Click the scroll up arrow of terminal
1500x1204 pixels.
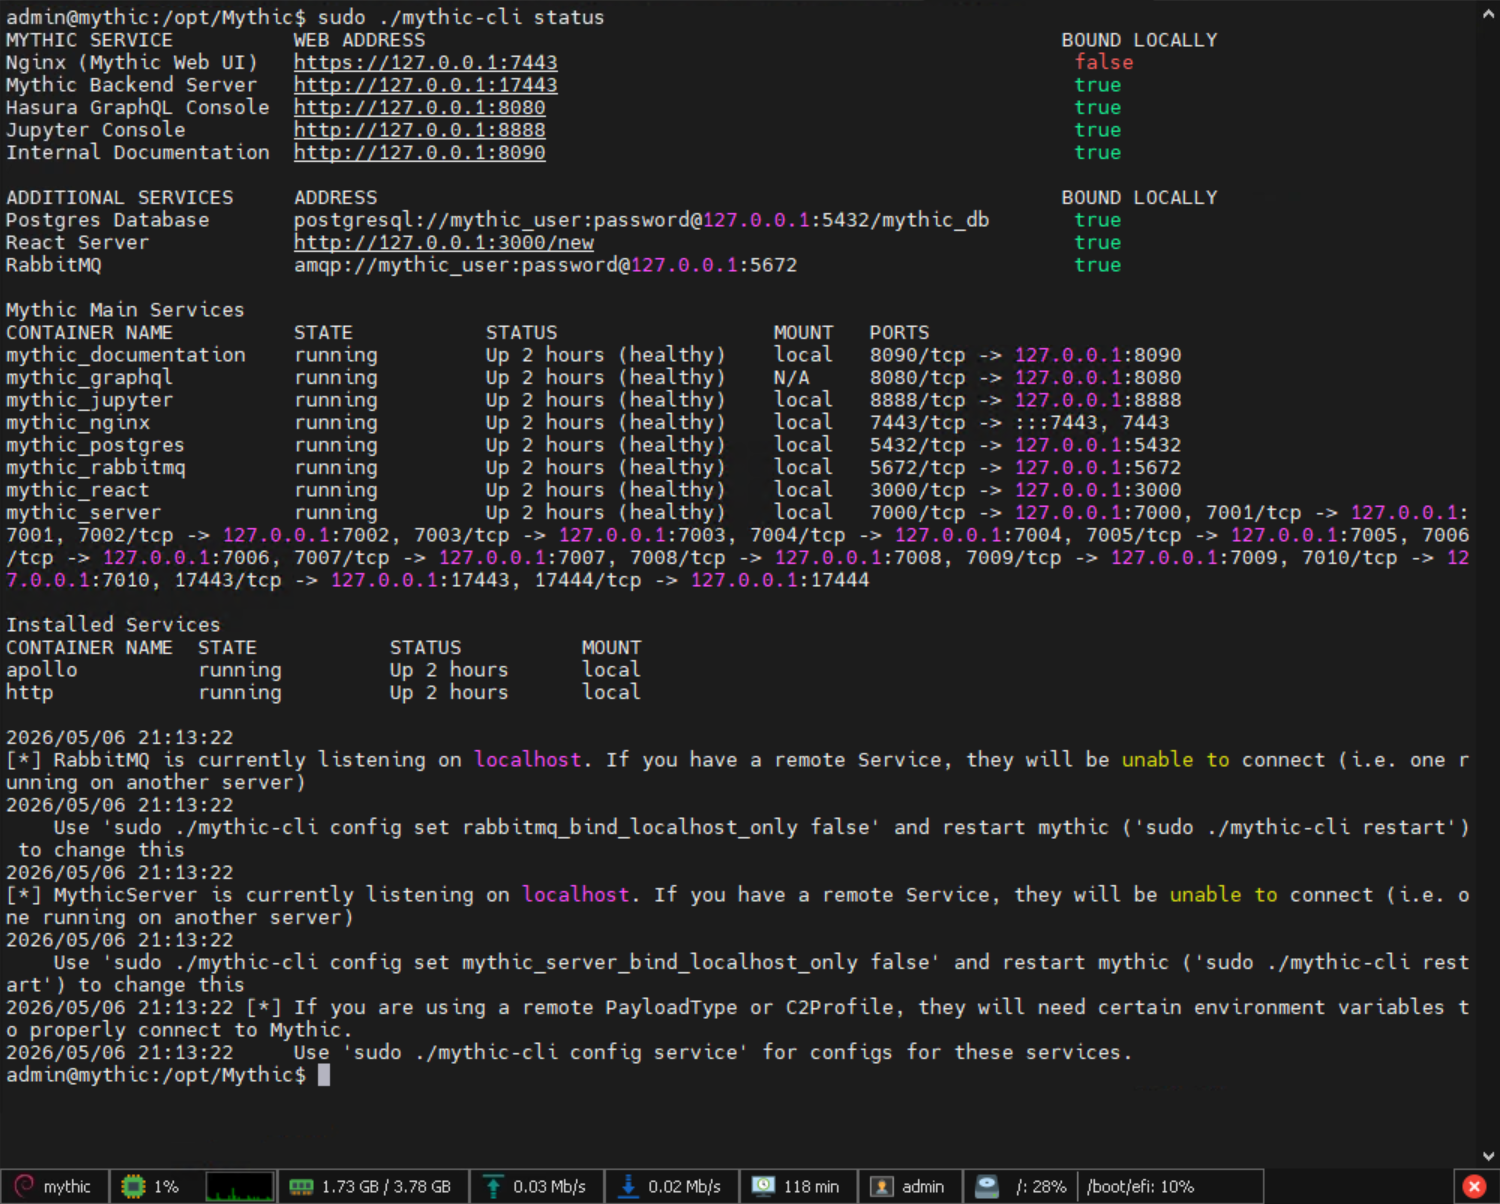(x=1488, y=13)
